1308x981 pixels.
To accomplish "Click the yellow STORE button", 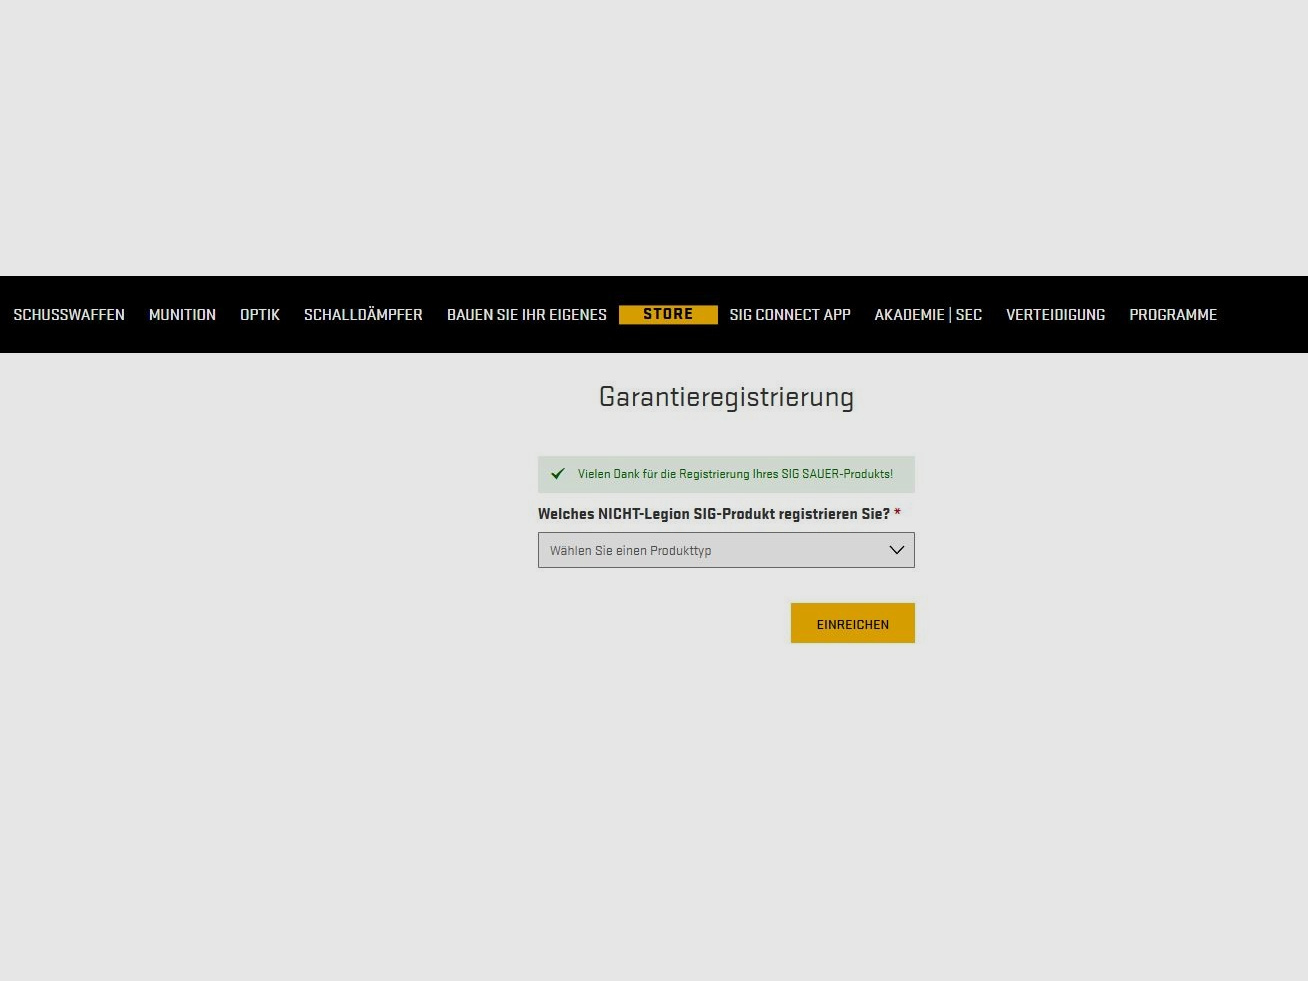I will (x=668, y=314).
